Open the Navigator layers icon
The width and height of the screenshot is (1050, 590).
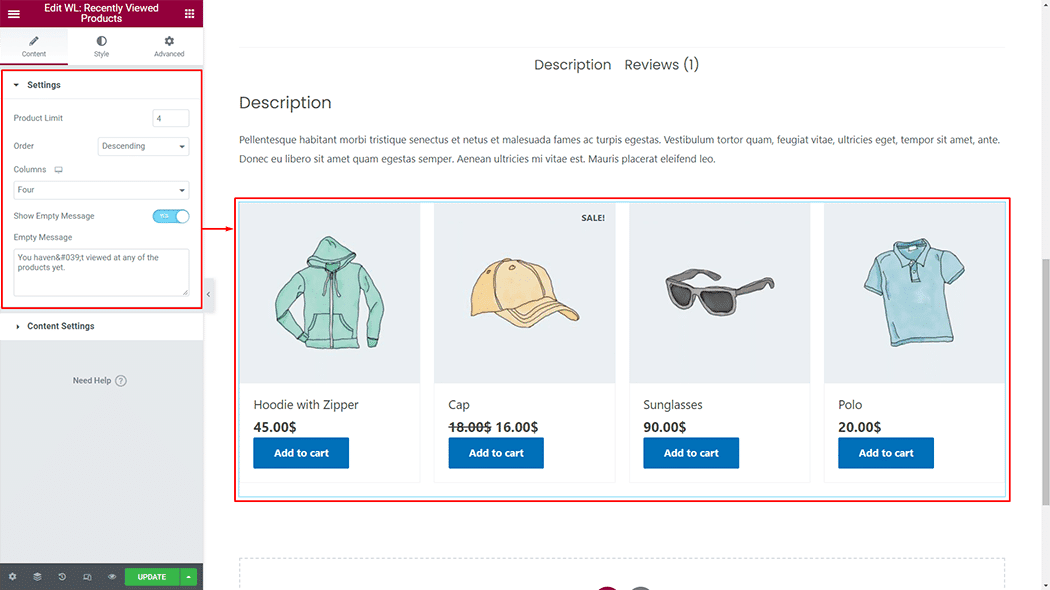coord(37,577)
